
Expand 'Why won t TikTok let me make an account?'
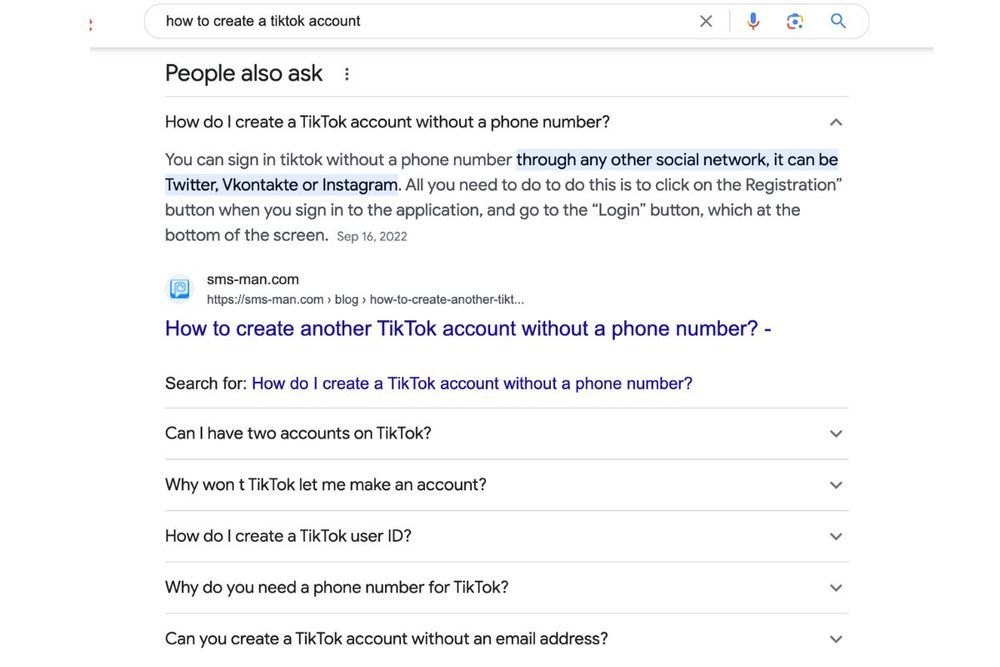point(506,485)
